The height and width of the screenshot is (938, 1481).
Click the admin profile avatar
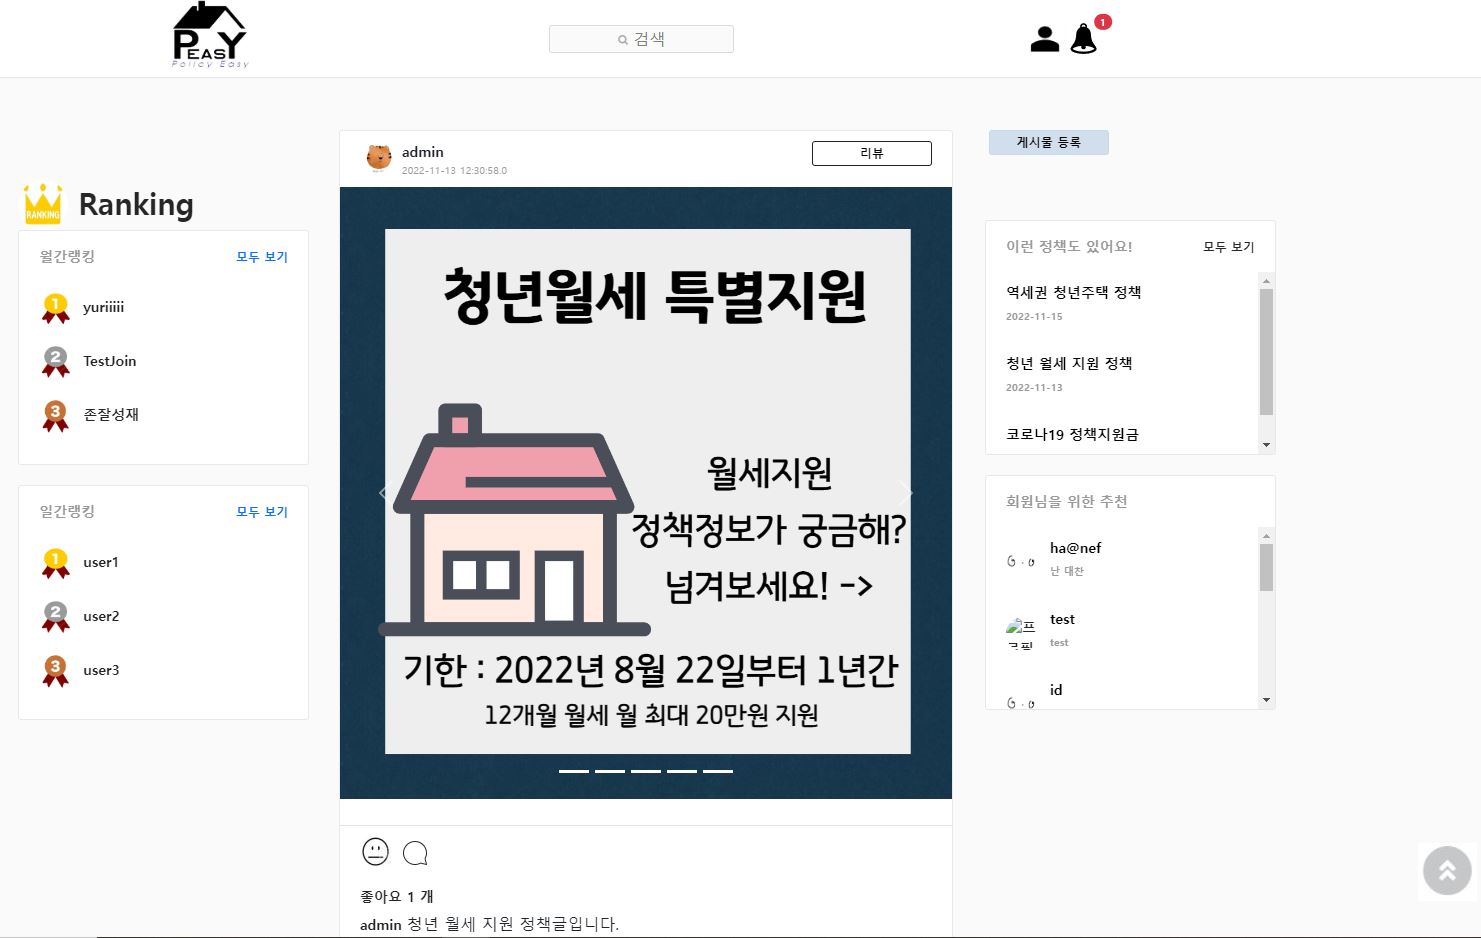point(379,158)
